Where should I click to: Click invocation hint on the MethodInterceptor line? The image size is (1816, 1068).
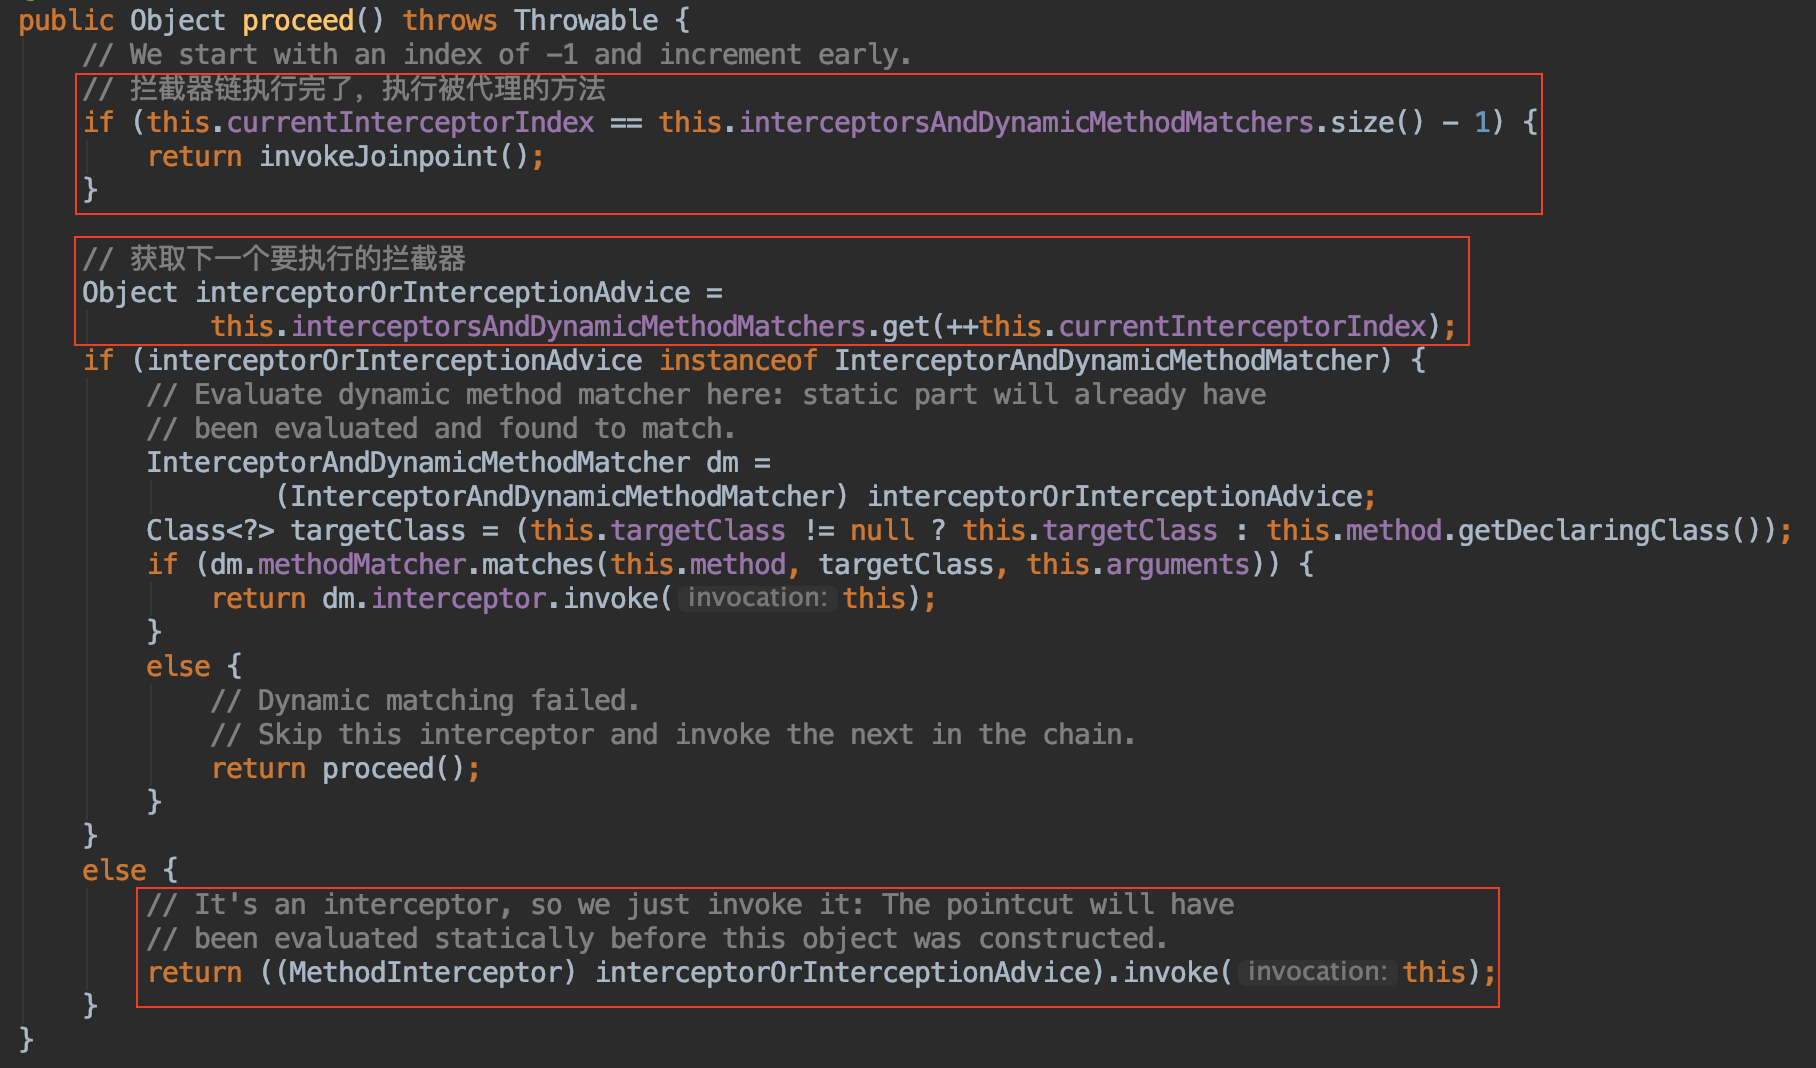coord(1316,972)
